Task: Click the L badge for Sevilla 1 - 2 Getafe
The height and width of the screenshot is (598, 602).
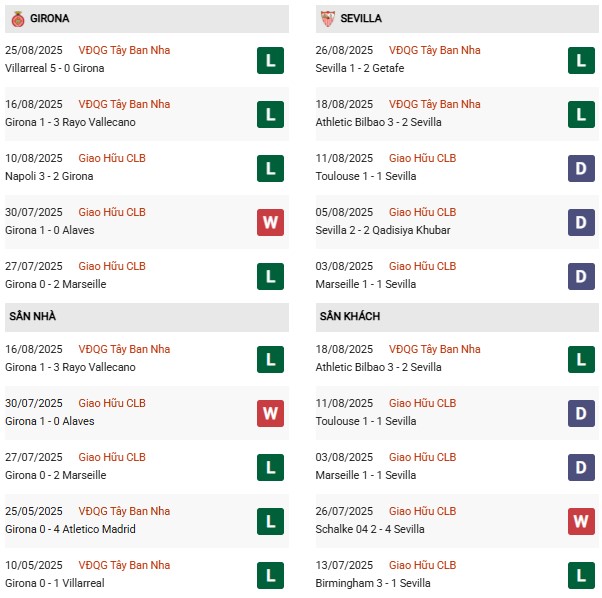Action: [580, 60]
